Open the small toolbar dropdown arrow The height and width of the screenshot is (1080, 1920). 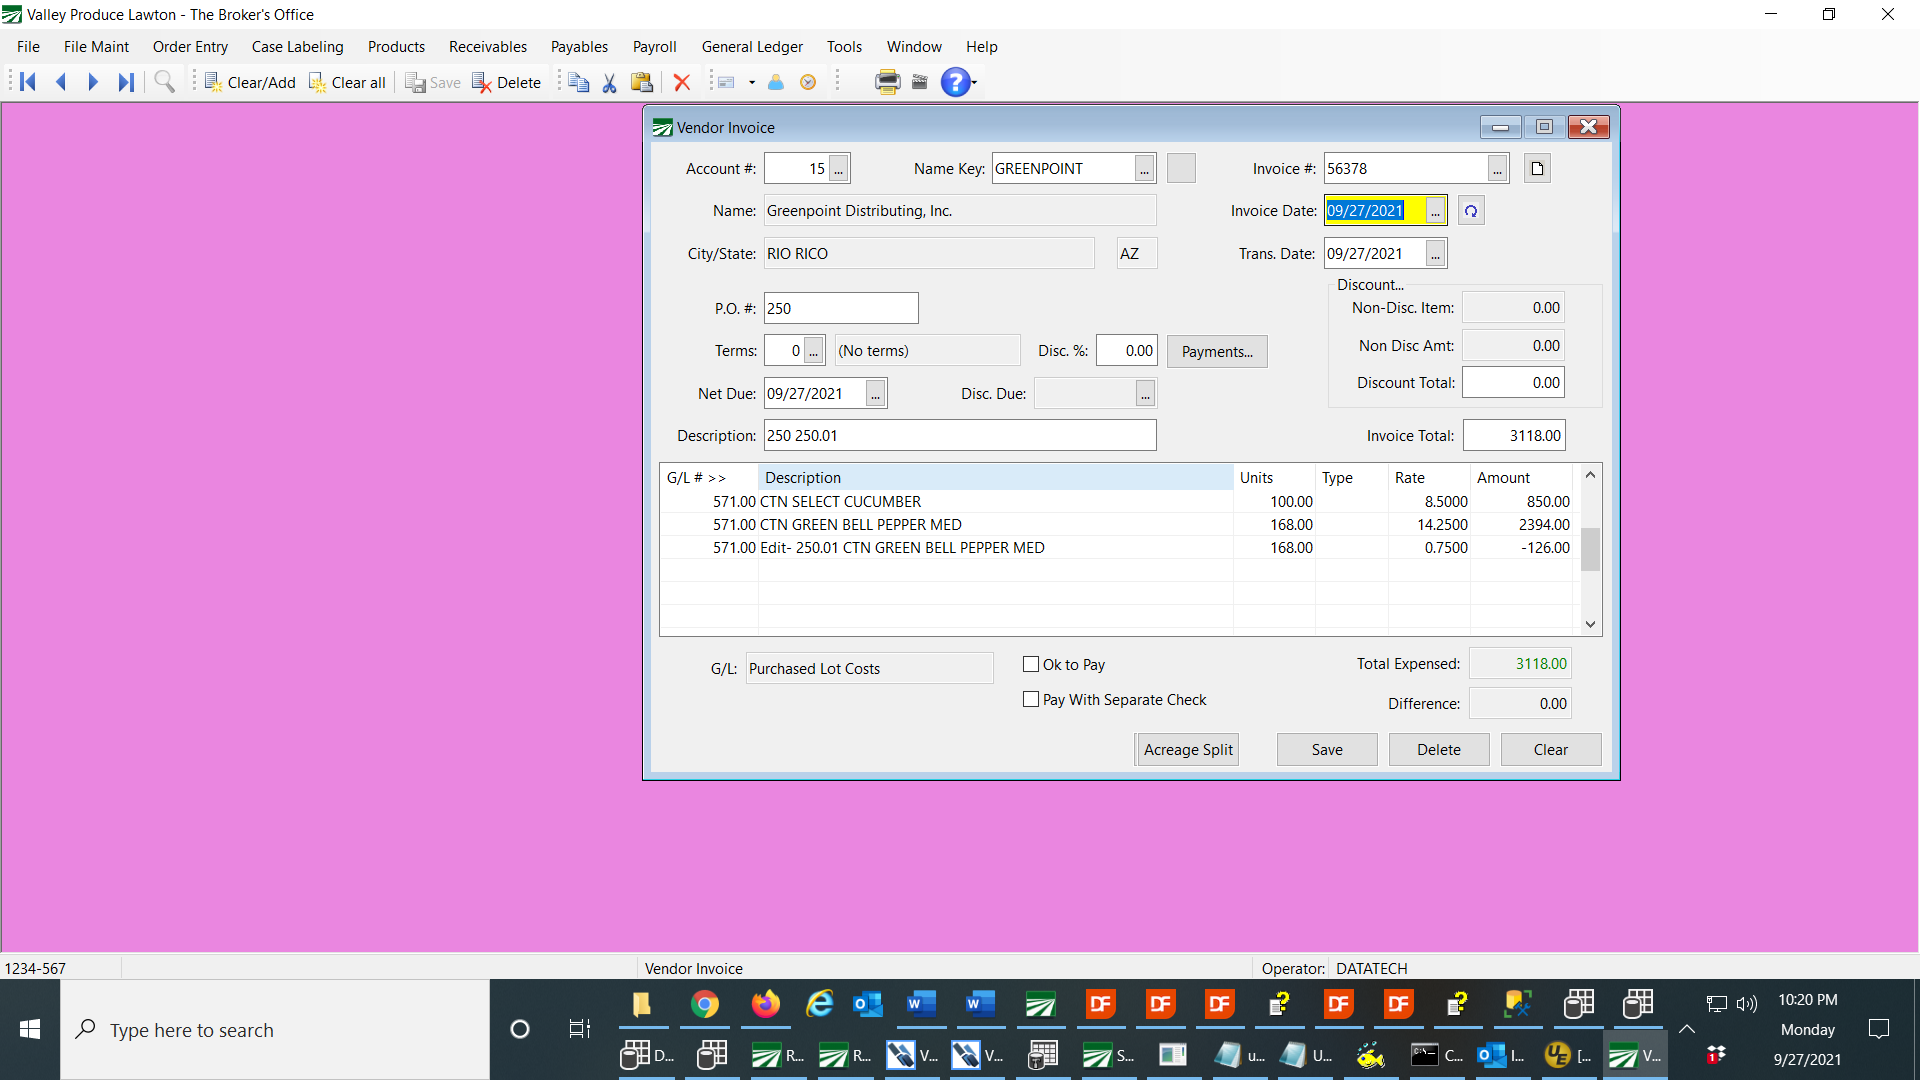(x=752, y=83)
